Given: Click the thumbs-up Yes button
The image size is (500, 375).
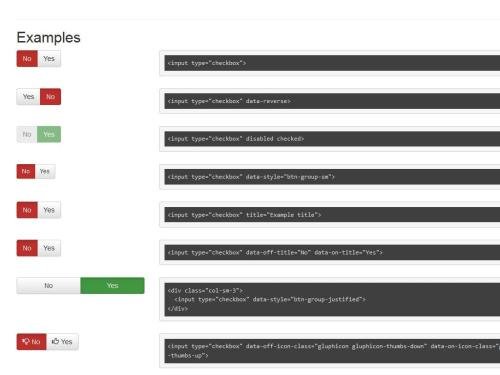Looking at the screenshot, I should click(62, 342).
